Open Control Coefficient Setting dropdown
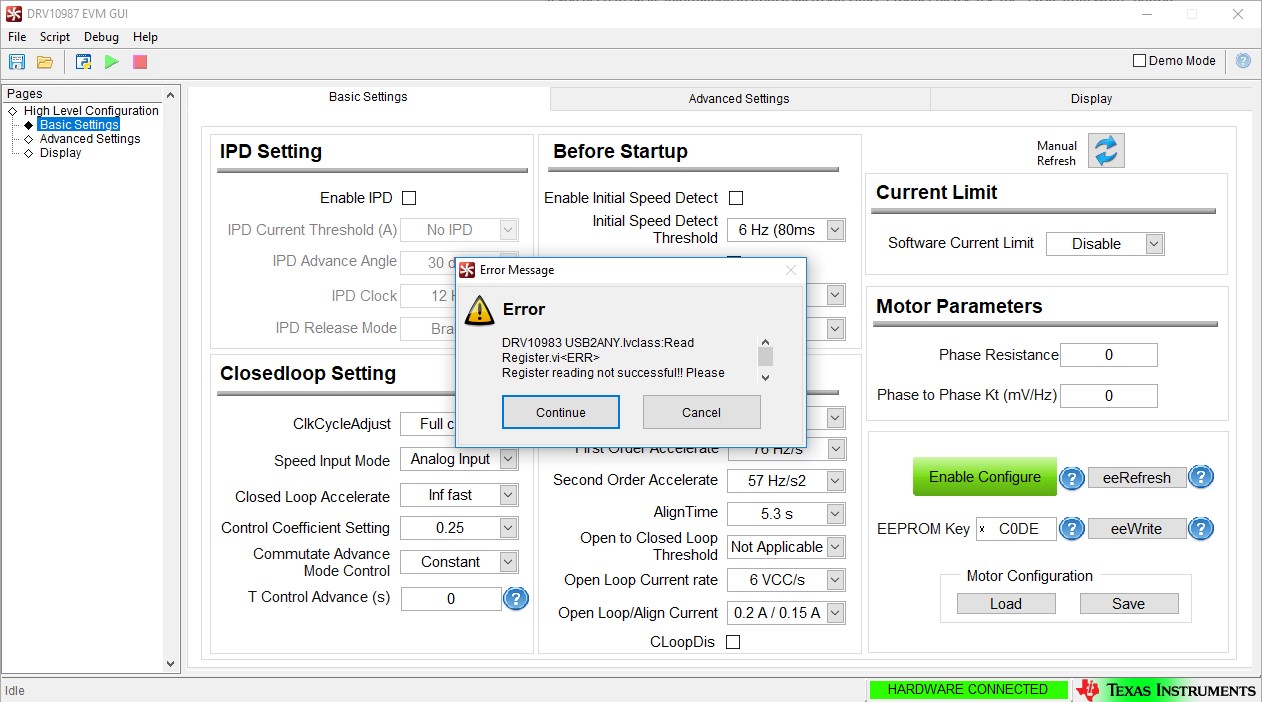The image size is (1262, 702). pos(508,528)
